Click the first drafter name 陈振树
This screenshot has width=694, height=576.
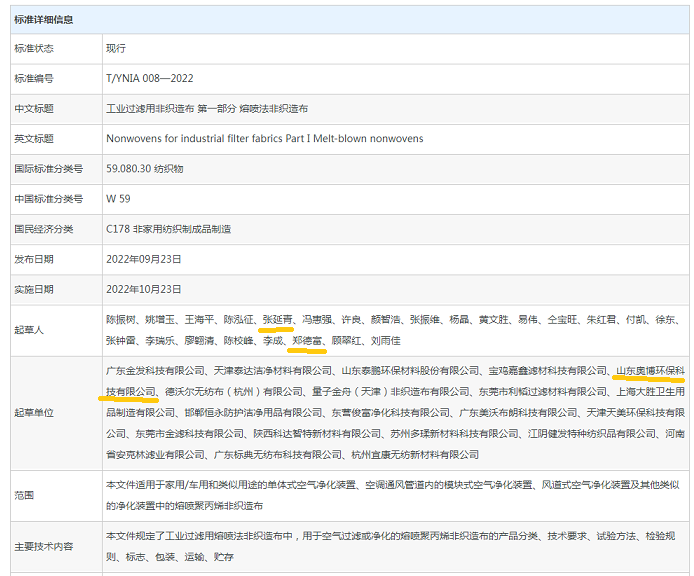pyautogui.click(x=121, y=320)
